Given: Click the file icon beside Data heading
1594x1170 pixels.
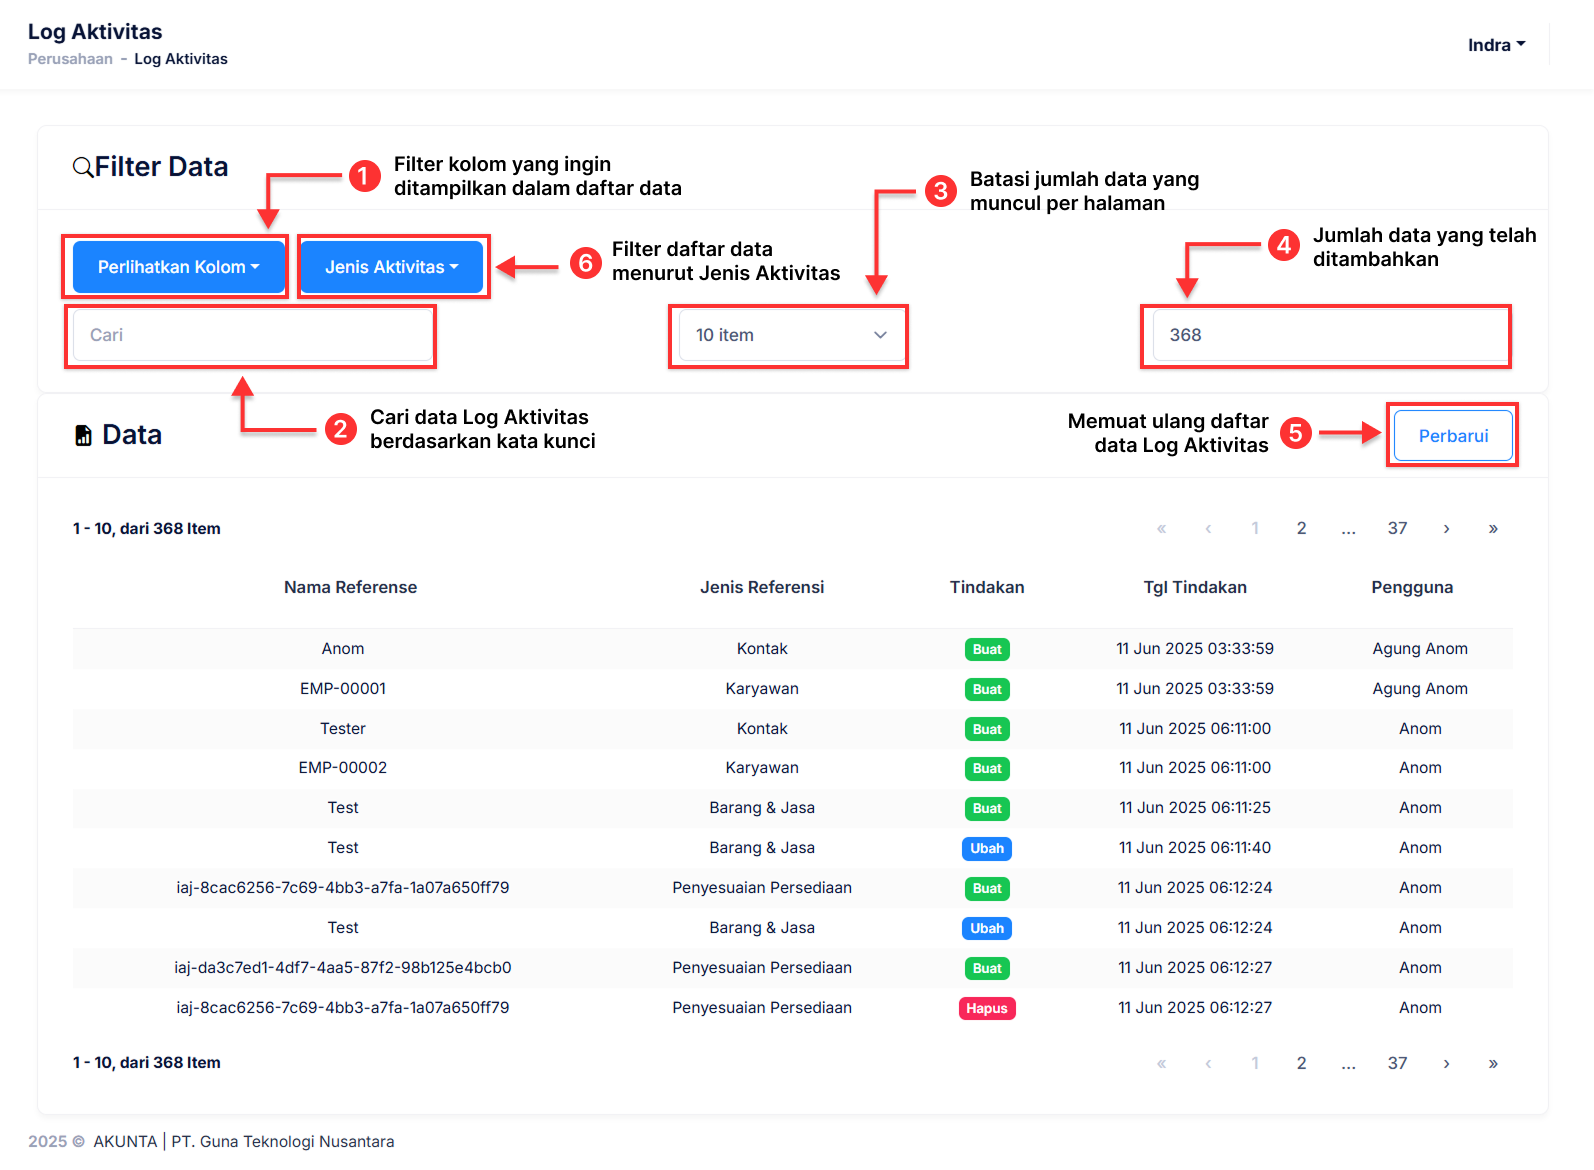Looking at the screenshot, I should pos(84,435).
